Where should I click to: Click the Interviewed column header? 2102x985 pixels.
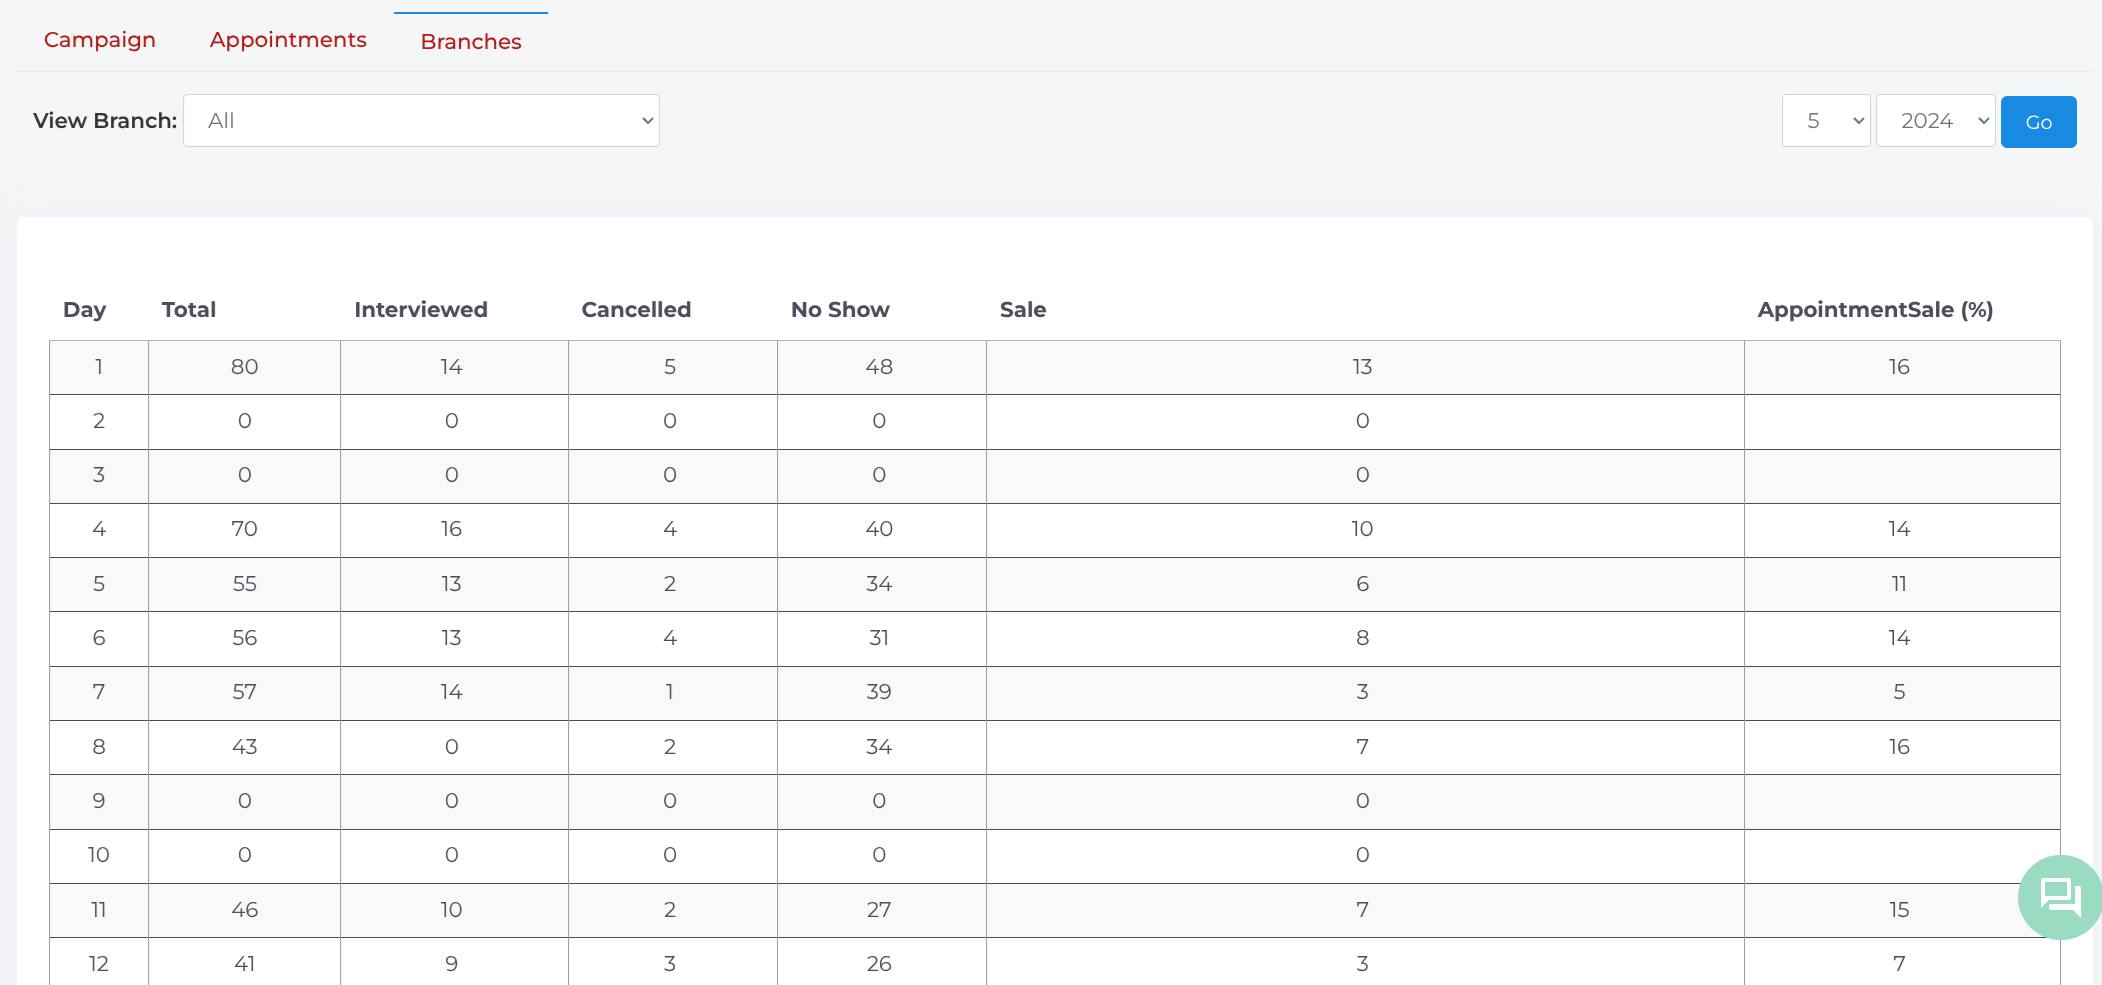coord(421,310)
